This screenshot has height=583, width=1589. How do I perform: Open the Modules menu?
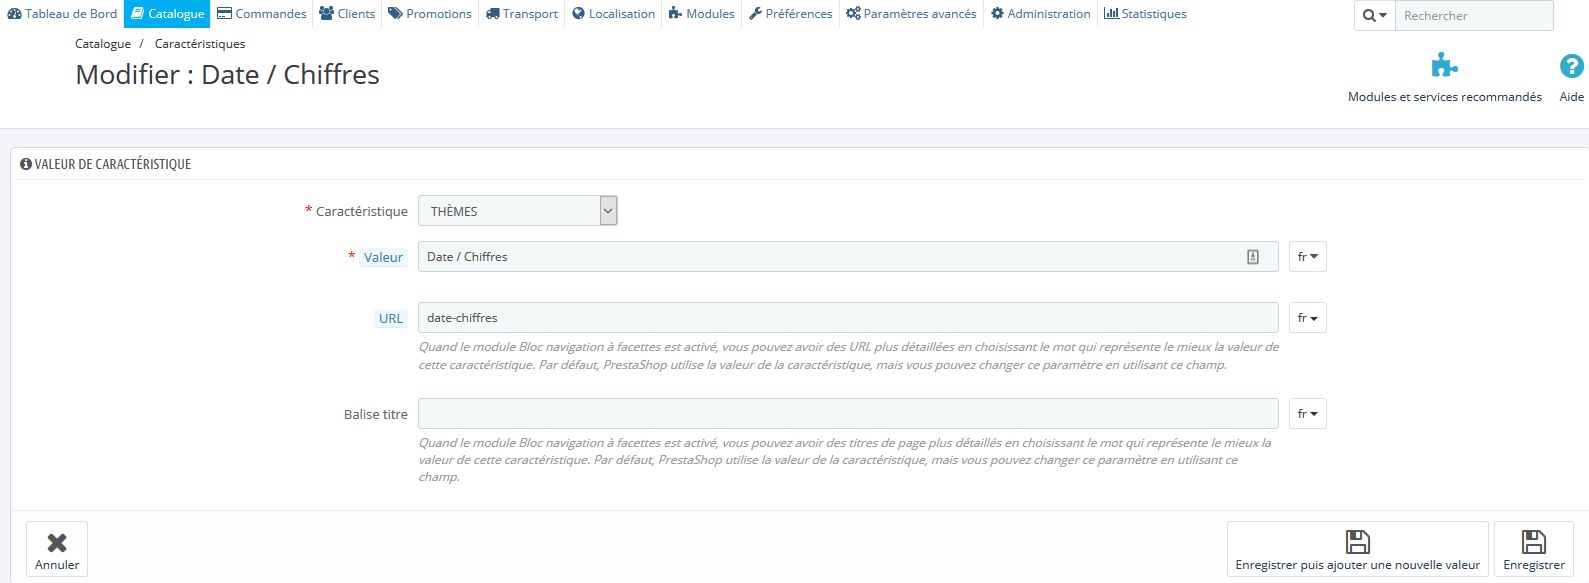click(x=702, y=14)
